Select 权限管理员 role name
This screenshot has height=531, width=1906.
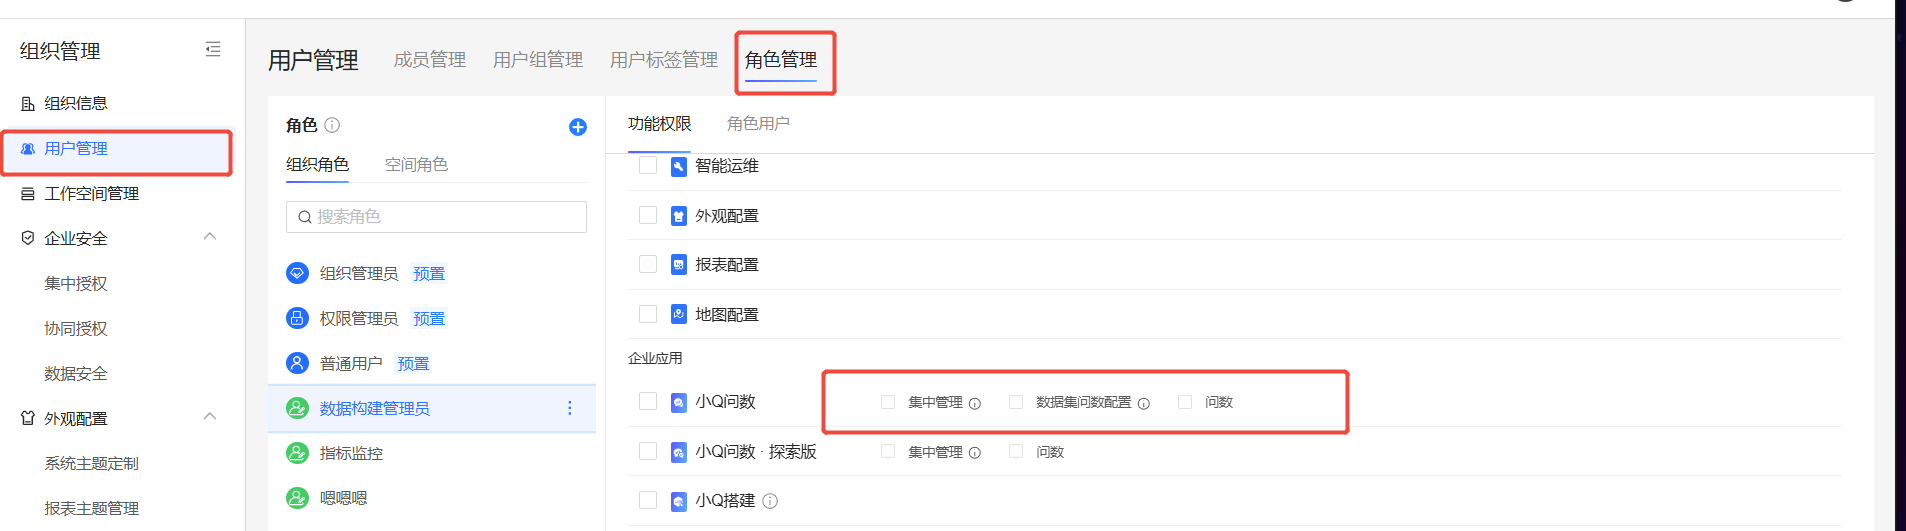point(359,319)
